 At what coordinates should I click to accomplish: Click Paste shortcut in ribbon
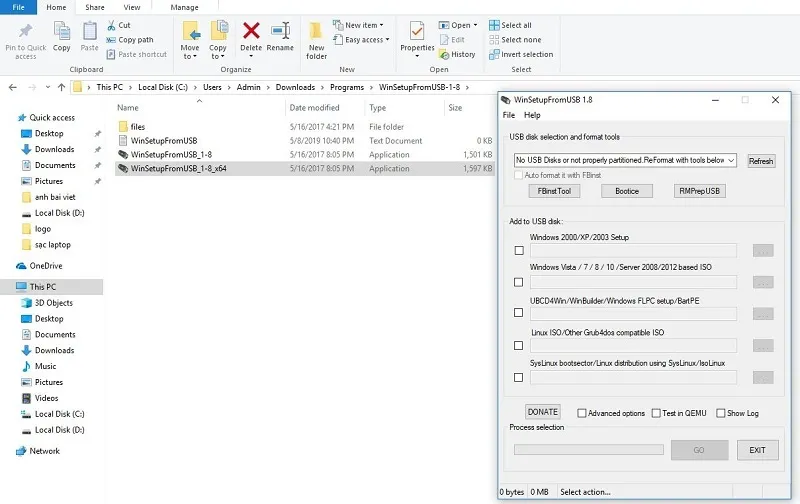pos(137,54)
